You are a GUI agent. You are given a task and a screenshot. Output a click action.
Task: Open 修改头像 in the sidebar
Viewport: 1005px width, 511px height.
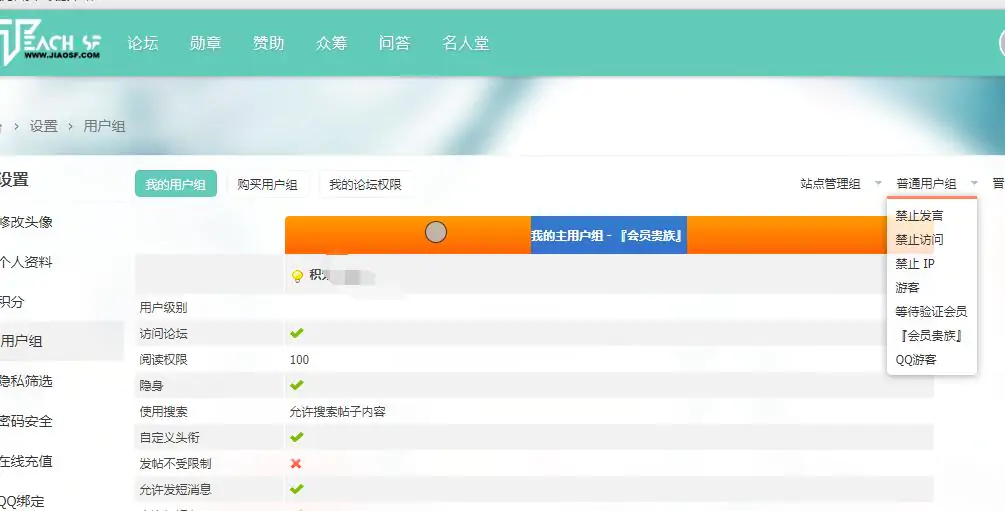[26, 222]
